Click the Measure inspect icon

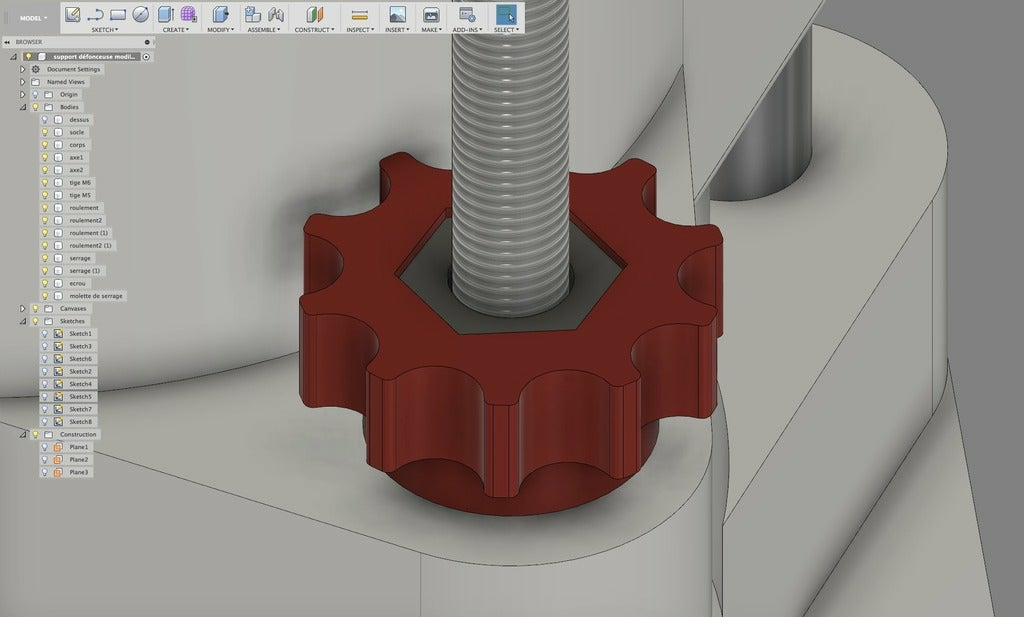click(359, 14)
